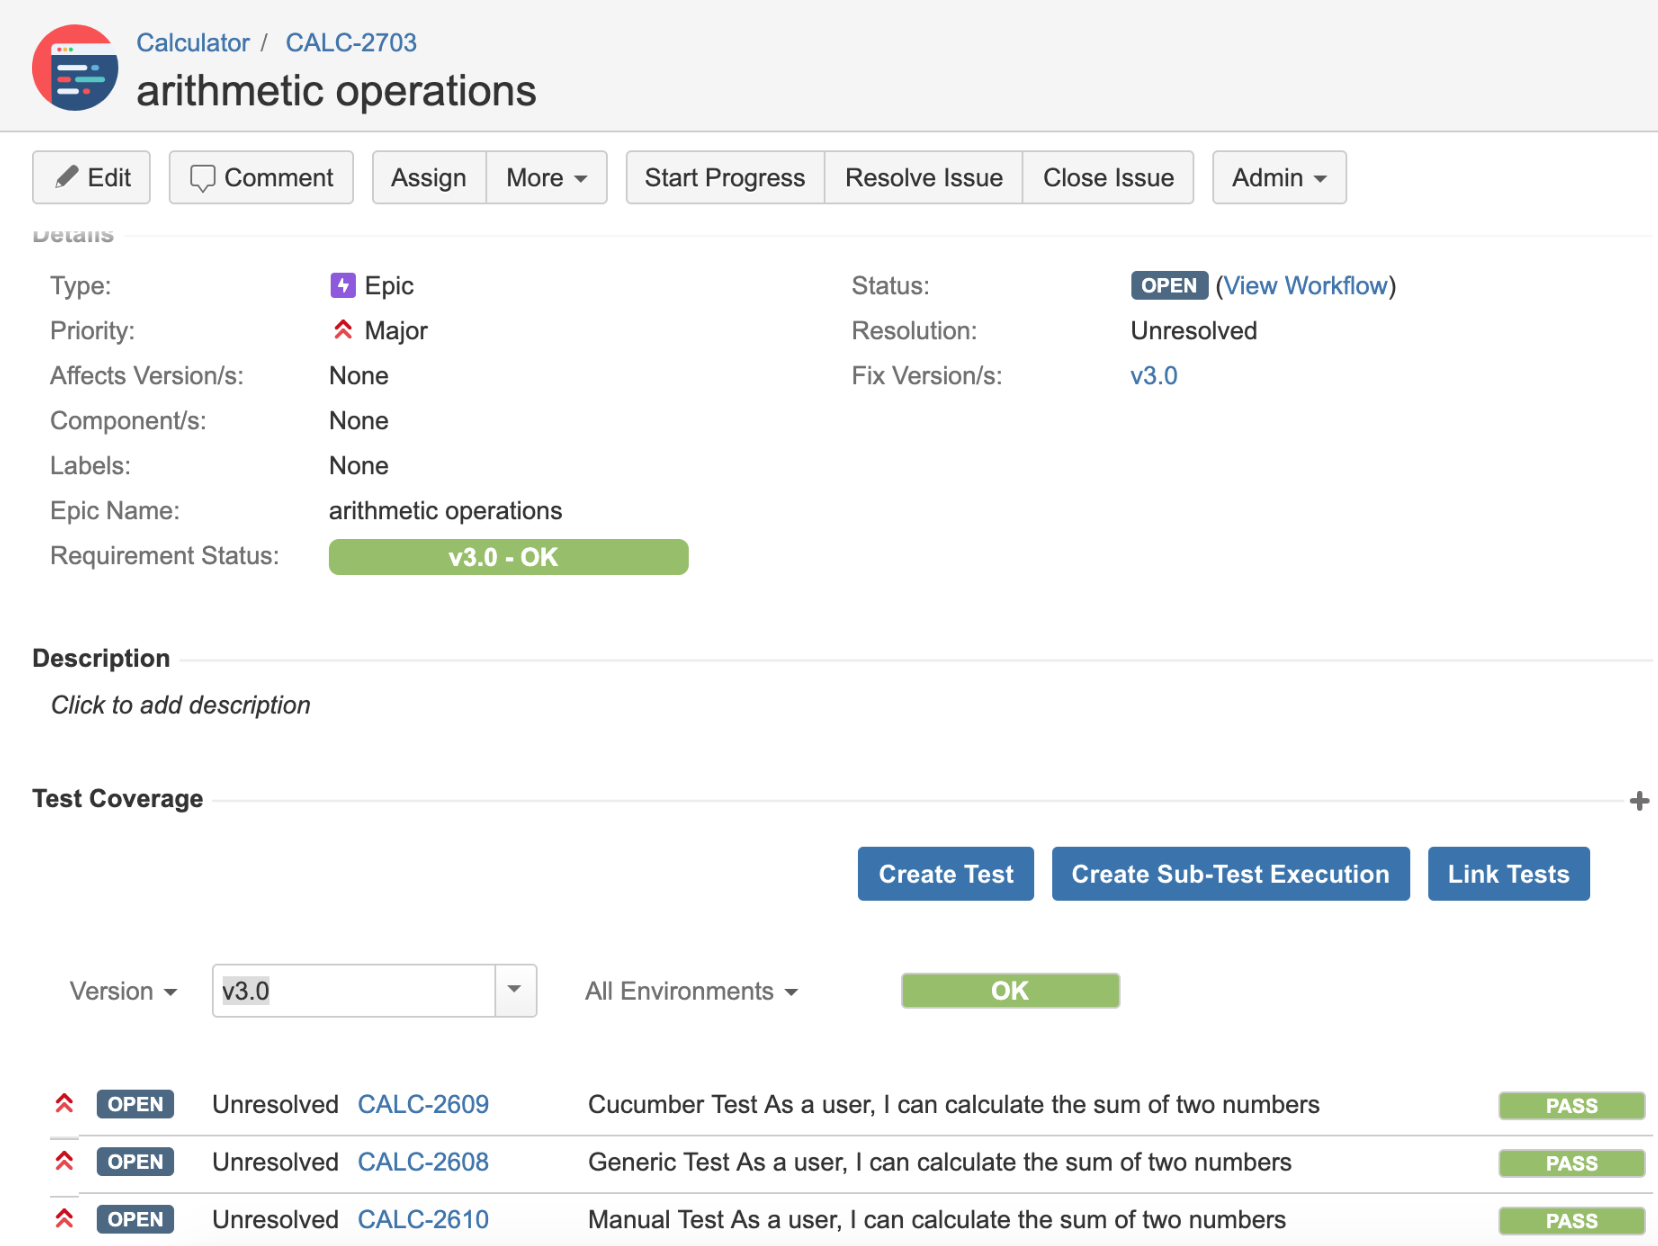Click priority icon in the CALC-2608 row
This screenshot has width=1658, height=1246.
pos(64,1162)
